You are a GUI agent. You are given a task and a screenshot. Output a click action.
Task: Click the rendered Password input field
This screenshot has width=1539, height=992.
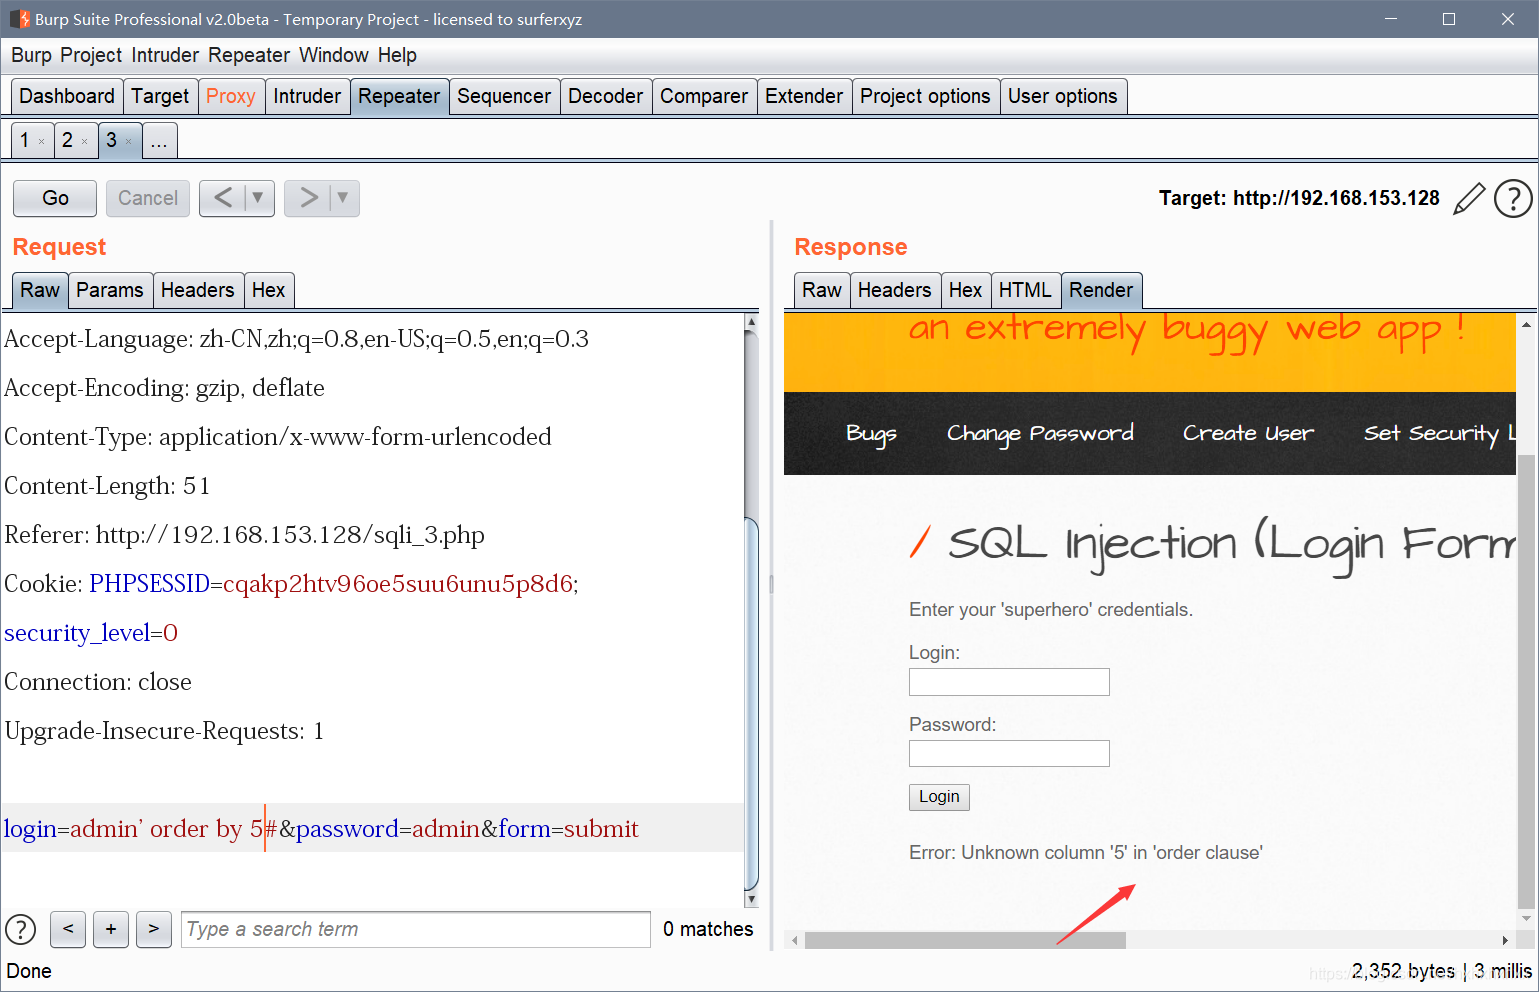click(1009, 753)
